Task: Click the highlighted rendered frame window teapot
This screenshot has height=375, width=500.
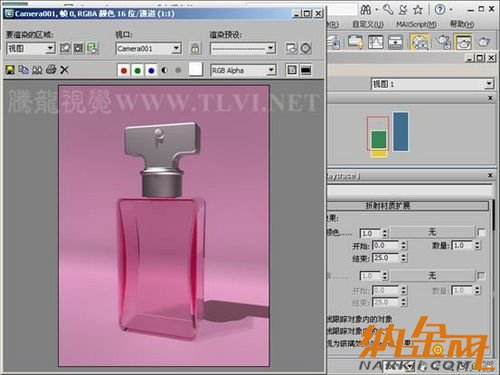Action: pyautogui.click(x=464, y=42)
